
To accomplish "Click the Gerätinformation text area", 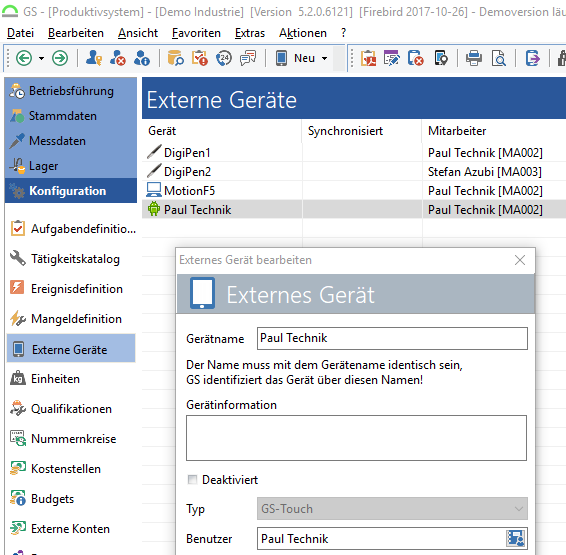I will 356,438.
